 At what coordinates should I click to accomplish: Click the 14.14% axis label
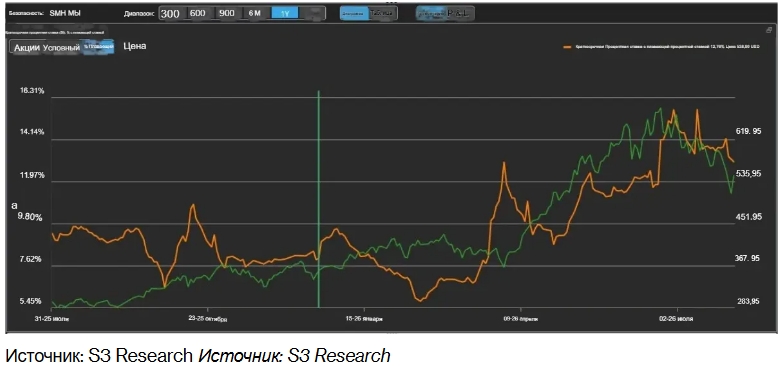tap(32, 132)
